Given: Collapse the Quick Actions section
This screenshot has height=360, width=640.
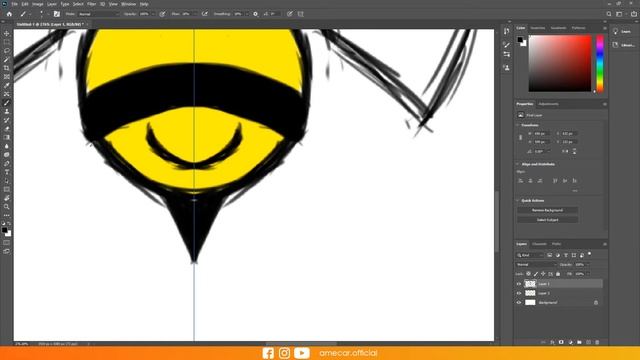Looking at the screenshot, I should (x=518, y=200).
